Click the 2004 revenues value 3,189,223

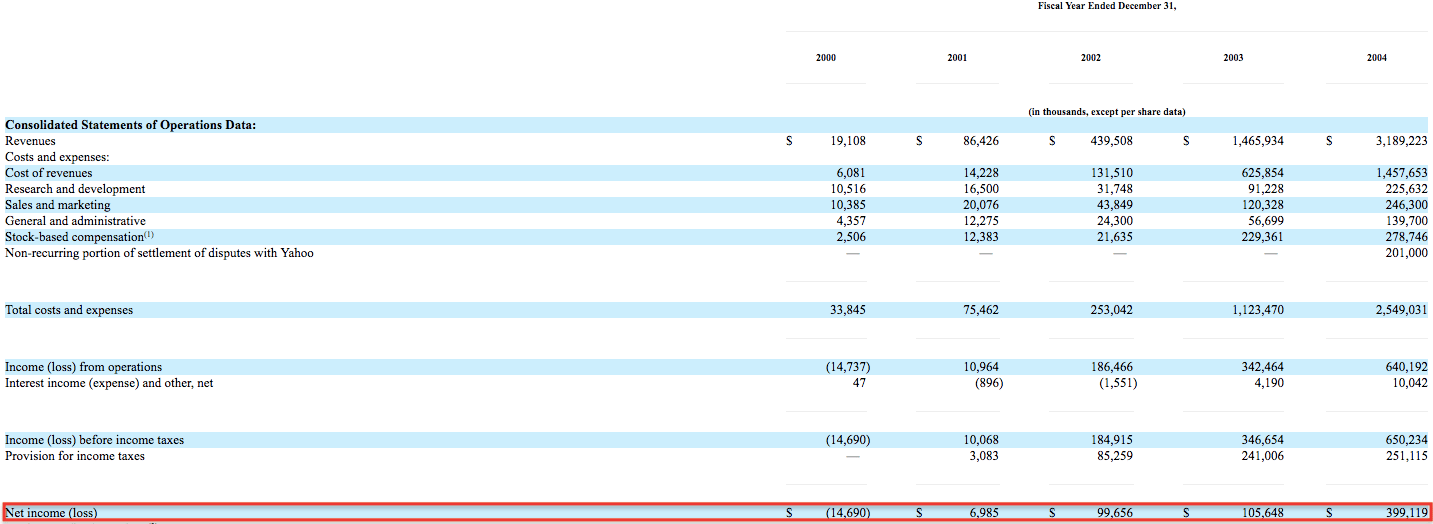[1401, 141]
